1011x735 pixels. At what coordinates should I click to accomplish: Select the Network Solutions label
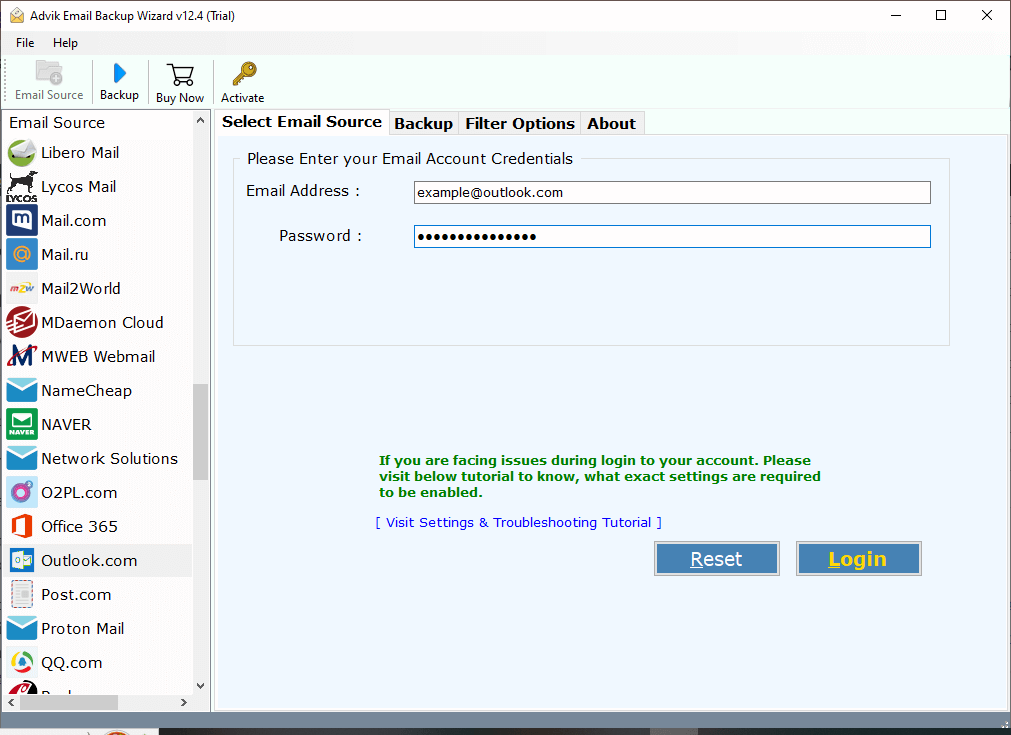pyautogui.click(x=110, y=458)
